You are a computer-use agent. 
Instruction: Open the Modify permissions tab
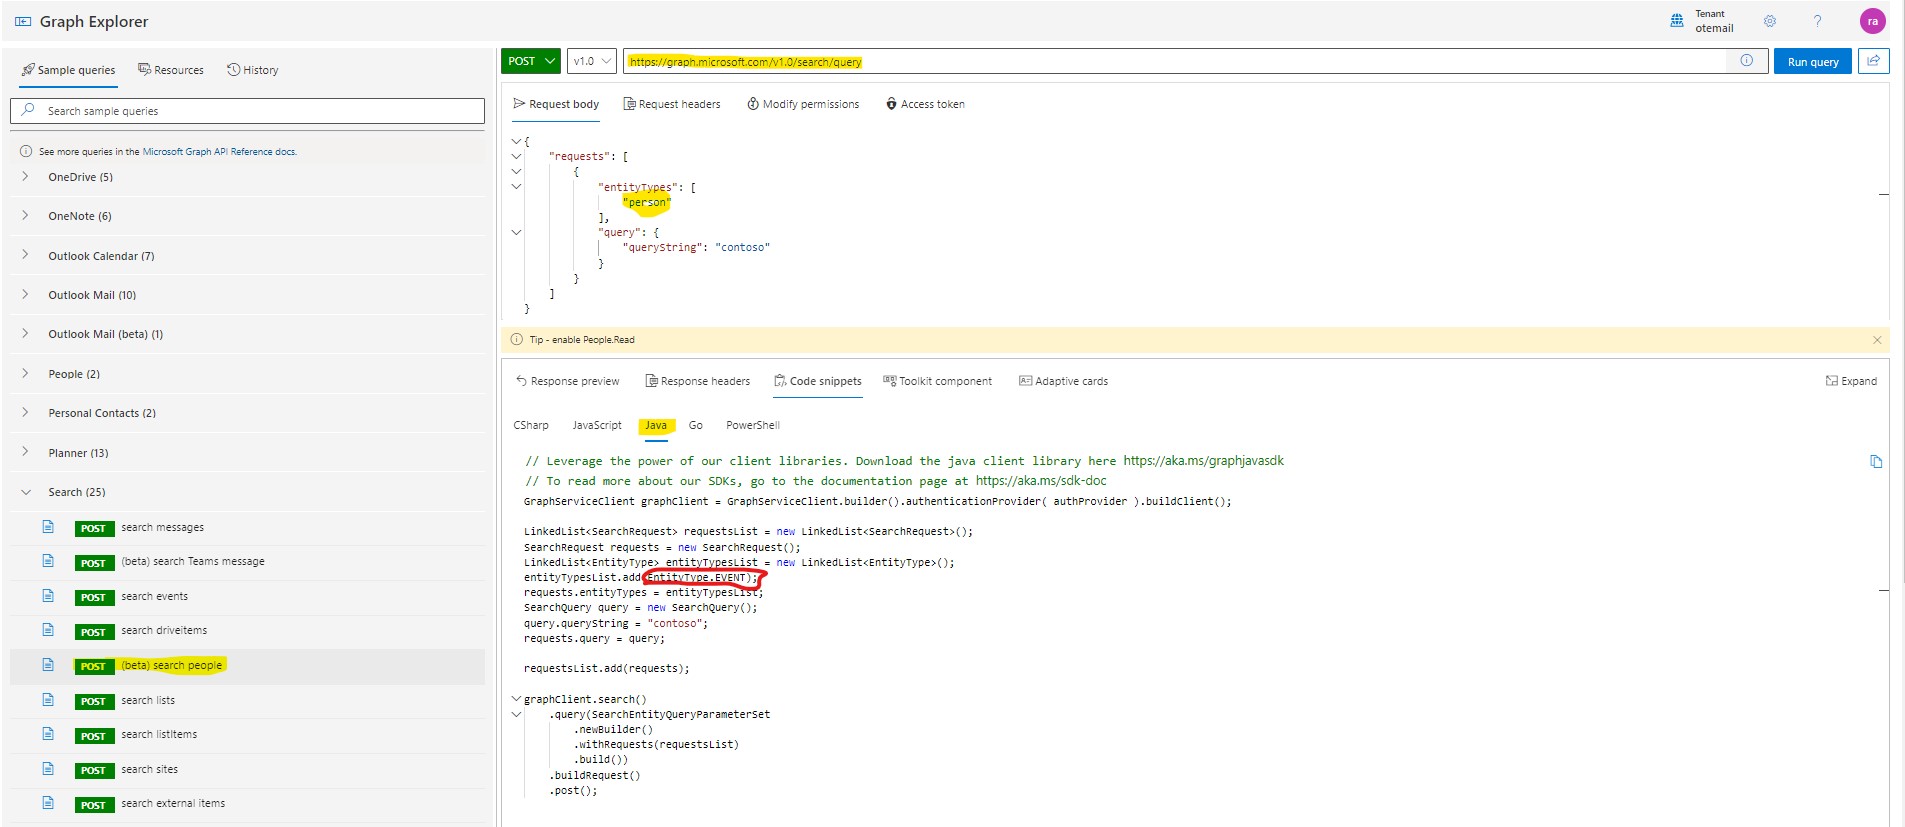click(x=803, y=104)
